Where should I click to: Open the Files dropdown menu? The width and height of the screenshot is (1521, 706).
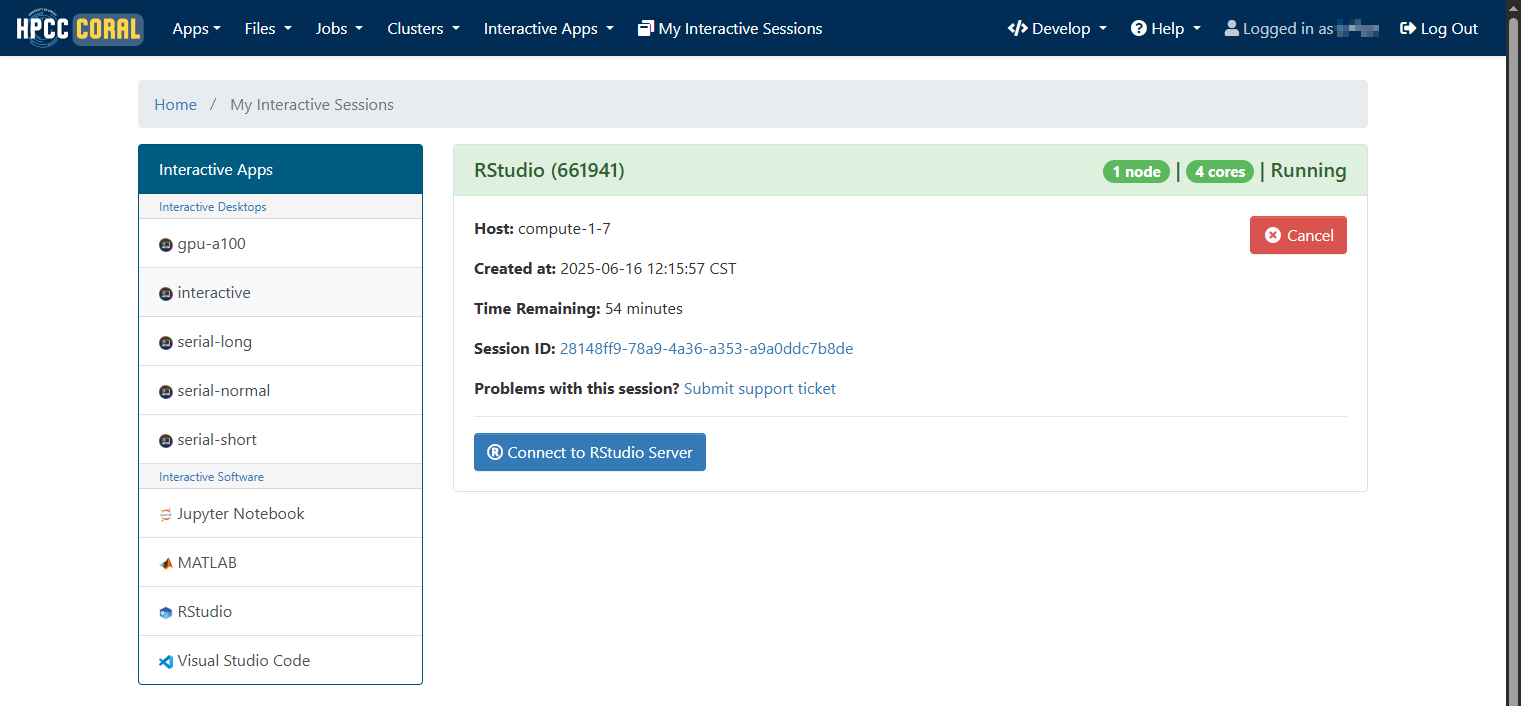point(268,29)
